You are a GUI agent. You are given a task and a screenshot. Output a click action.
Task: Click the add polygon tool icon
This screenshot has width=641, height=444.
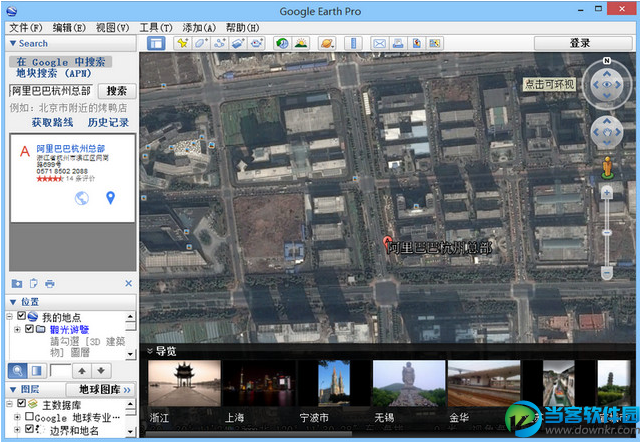(200, 43)
